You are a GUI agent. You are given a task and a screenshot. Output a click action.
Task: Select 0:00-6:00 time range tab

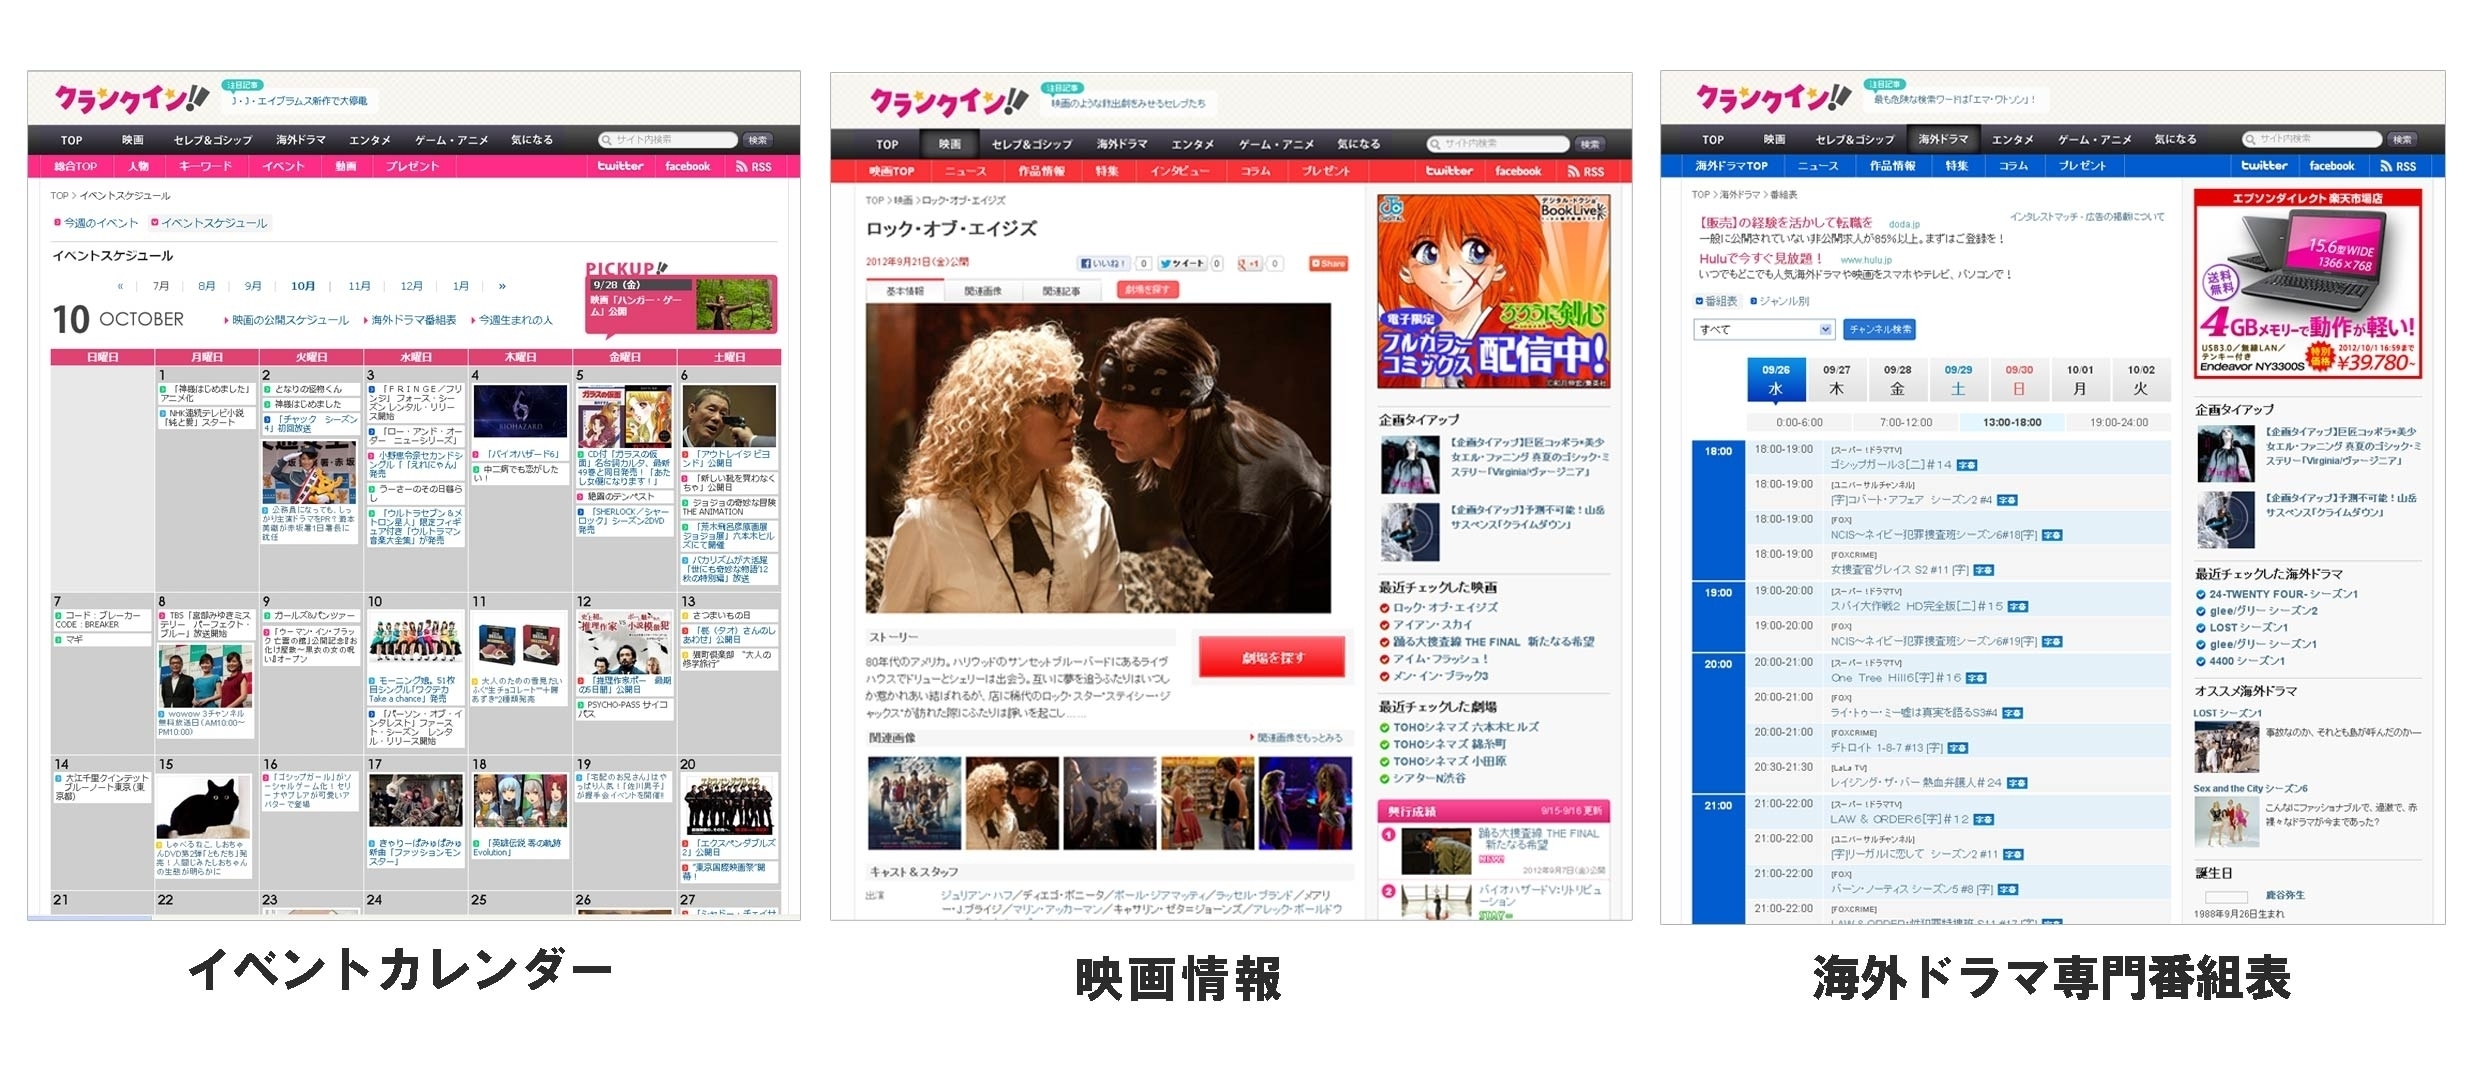1799,423
